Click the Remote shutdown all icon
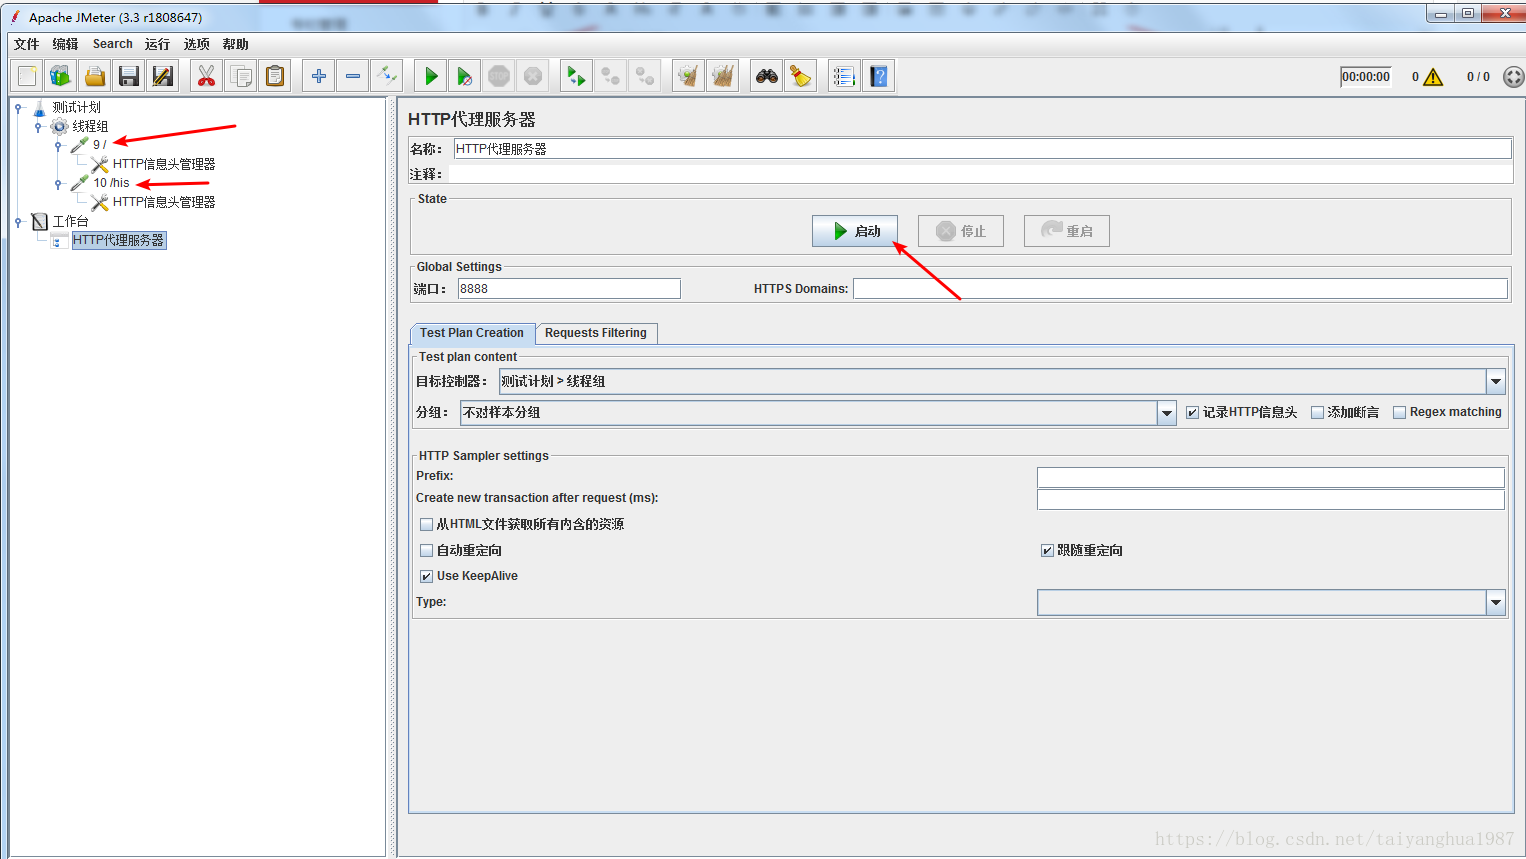The width and height of the screenshot is (1526, 859). pyautogui.click(x=644, y=76)
